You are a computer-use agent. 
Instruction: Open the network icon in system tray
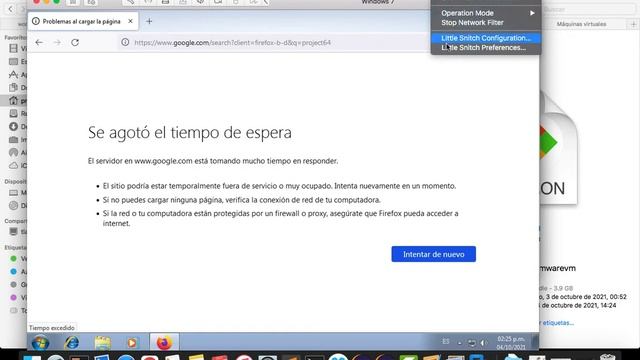coord(472,343)
